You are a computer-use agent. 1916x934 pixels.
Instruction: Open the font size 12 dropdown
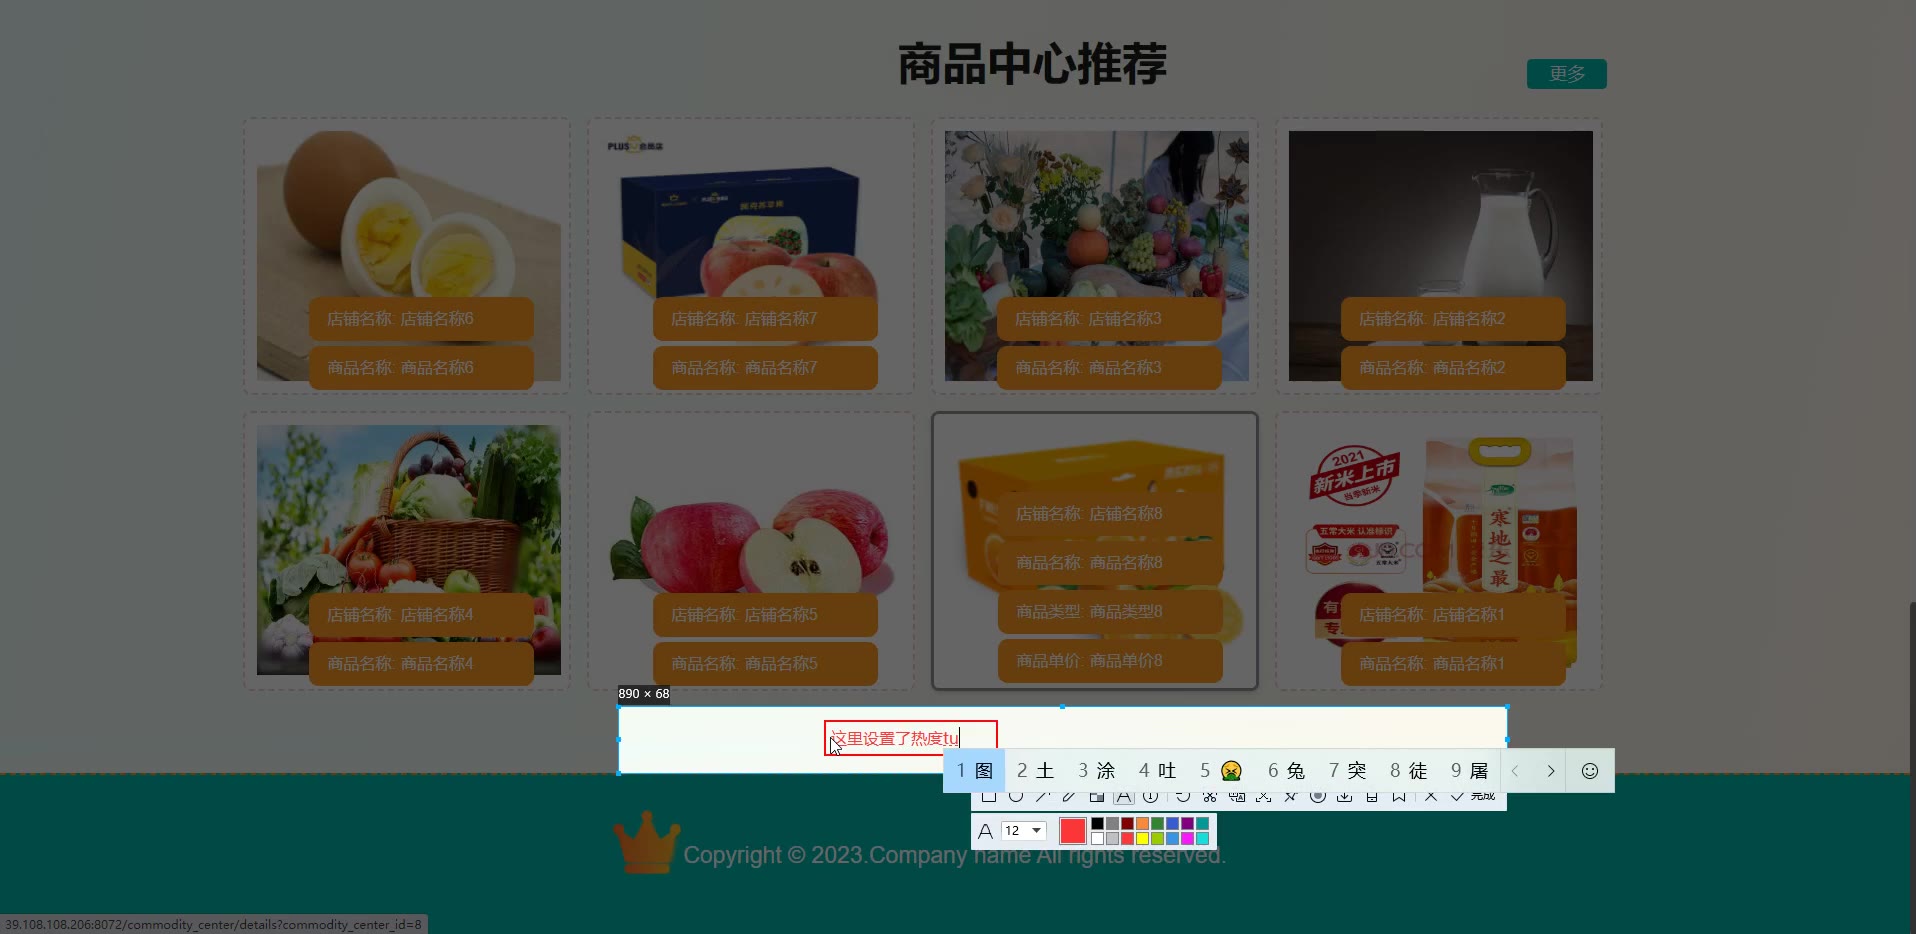[x=1025, y=831]
